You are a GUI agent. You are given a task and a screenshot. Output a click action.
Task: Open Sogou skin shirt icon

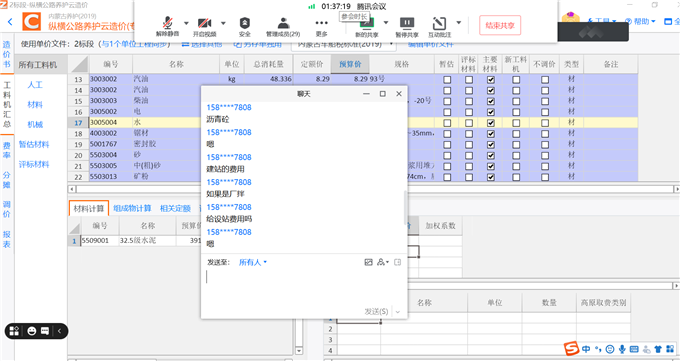658,349
